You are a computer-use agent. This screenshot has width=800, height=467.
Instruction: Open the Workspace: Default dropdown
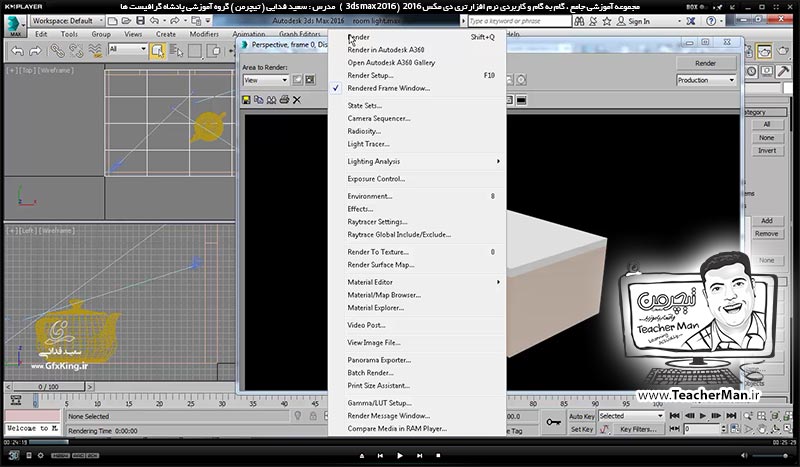tap(67, 21)
